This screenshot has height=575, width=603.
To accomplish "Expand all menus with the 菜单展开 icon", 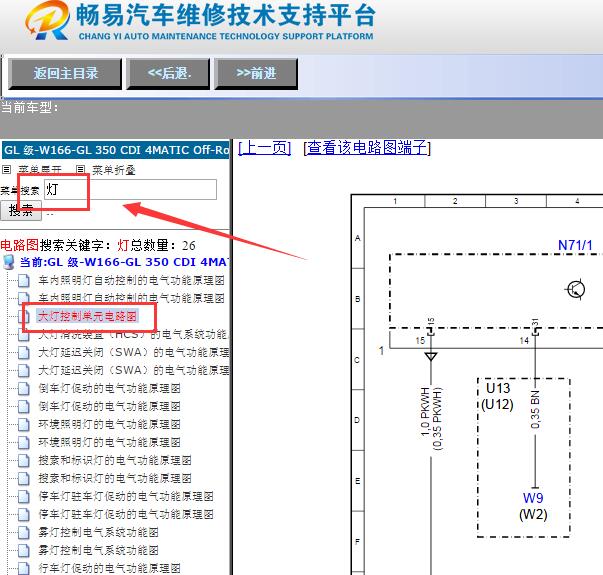I will pyautogui.click(x=7, y=169).
